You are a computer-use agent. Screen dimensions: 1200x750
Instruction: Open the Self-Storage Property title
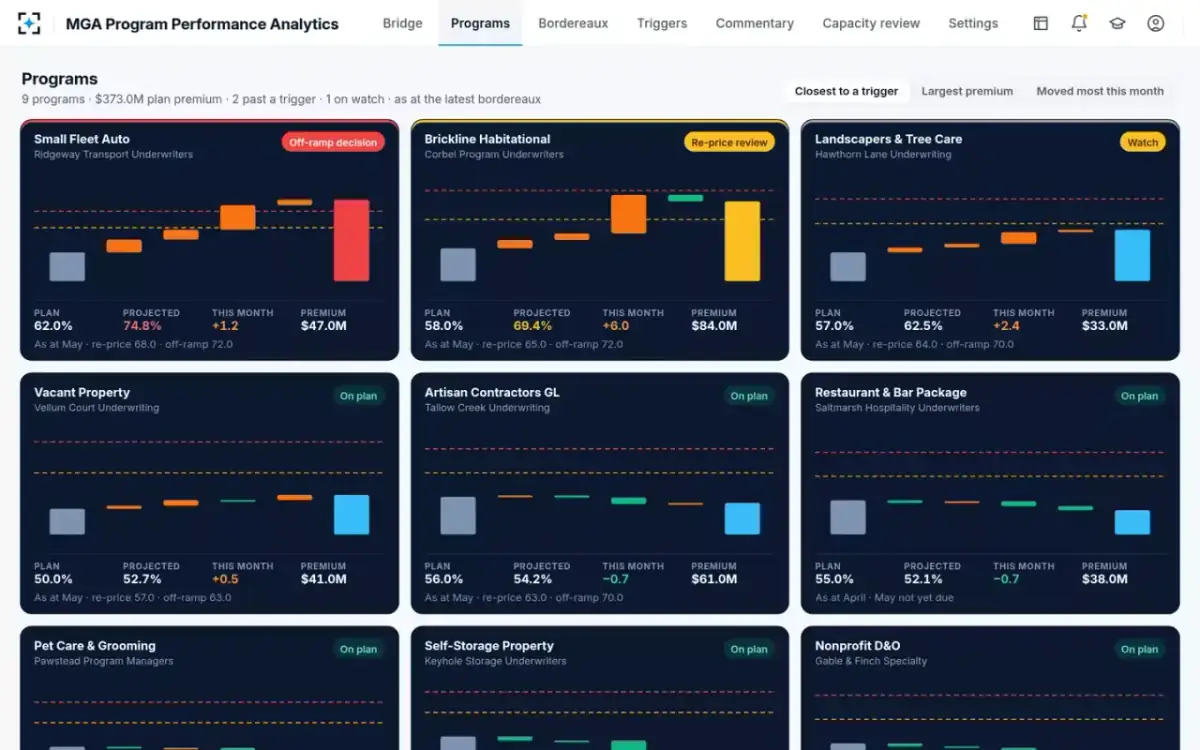coord(489,646)
